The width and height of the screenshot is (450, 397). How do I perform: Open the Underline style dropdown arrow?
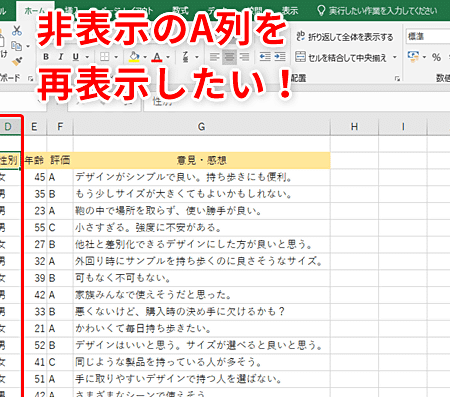(x=87, y=57)
